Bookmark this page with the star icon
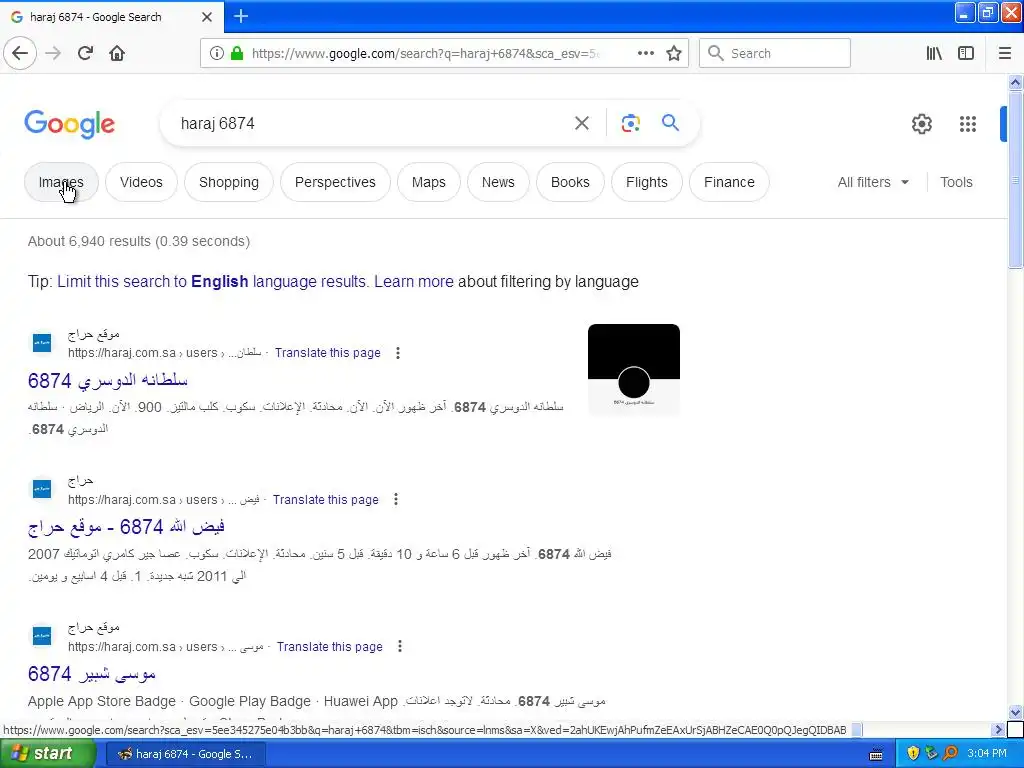Viewport: 1024px width, 768px height. (674, 53)
